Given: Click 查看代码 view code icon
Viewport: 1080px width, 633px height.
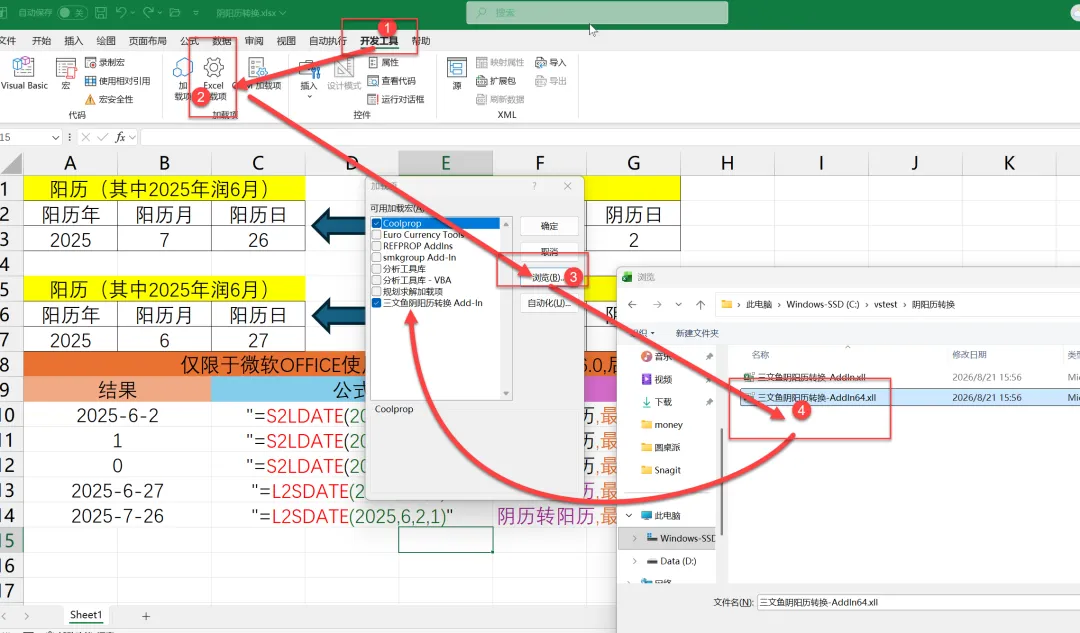Looking at the screenshot, I should (x=373, y=81).
